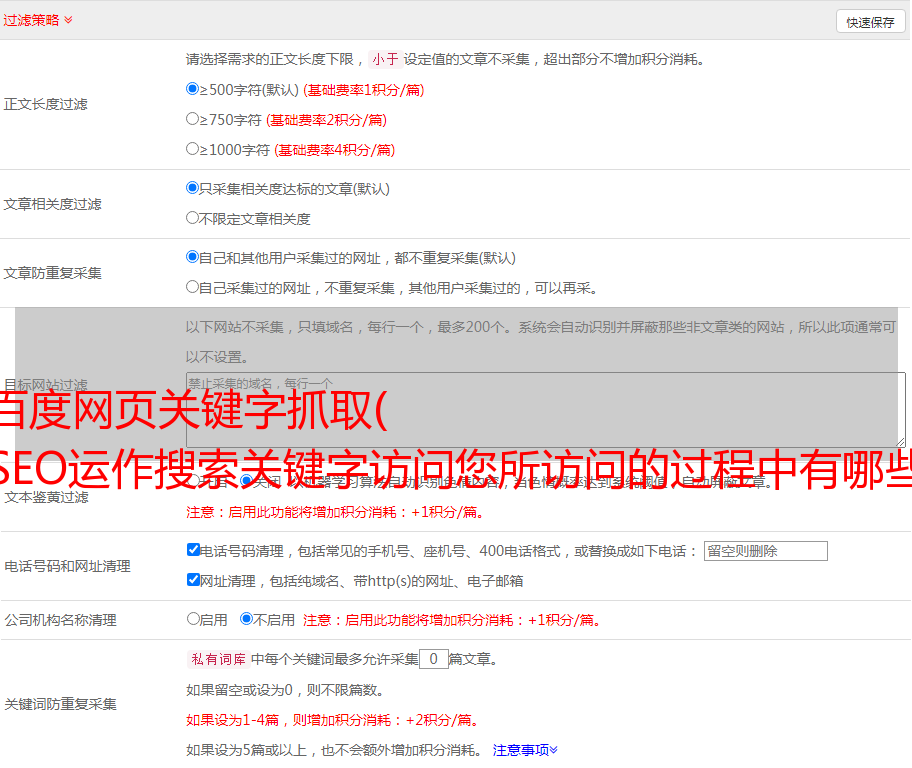
Task: Toggle the 网址清理 checkbox
Action: tap(194, 580)
